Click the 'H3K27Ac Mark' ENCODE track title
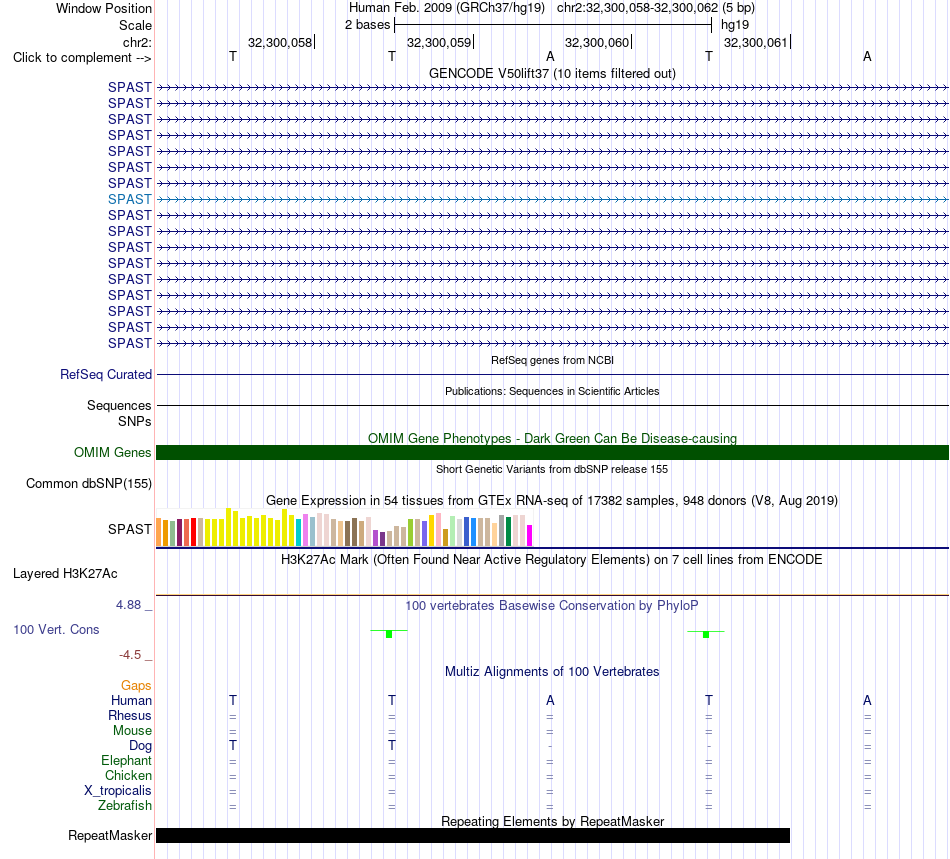The height and width of the screenshot is (859, 950). click(x=552, y=559)
